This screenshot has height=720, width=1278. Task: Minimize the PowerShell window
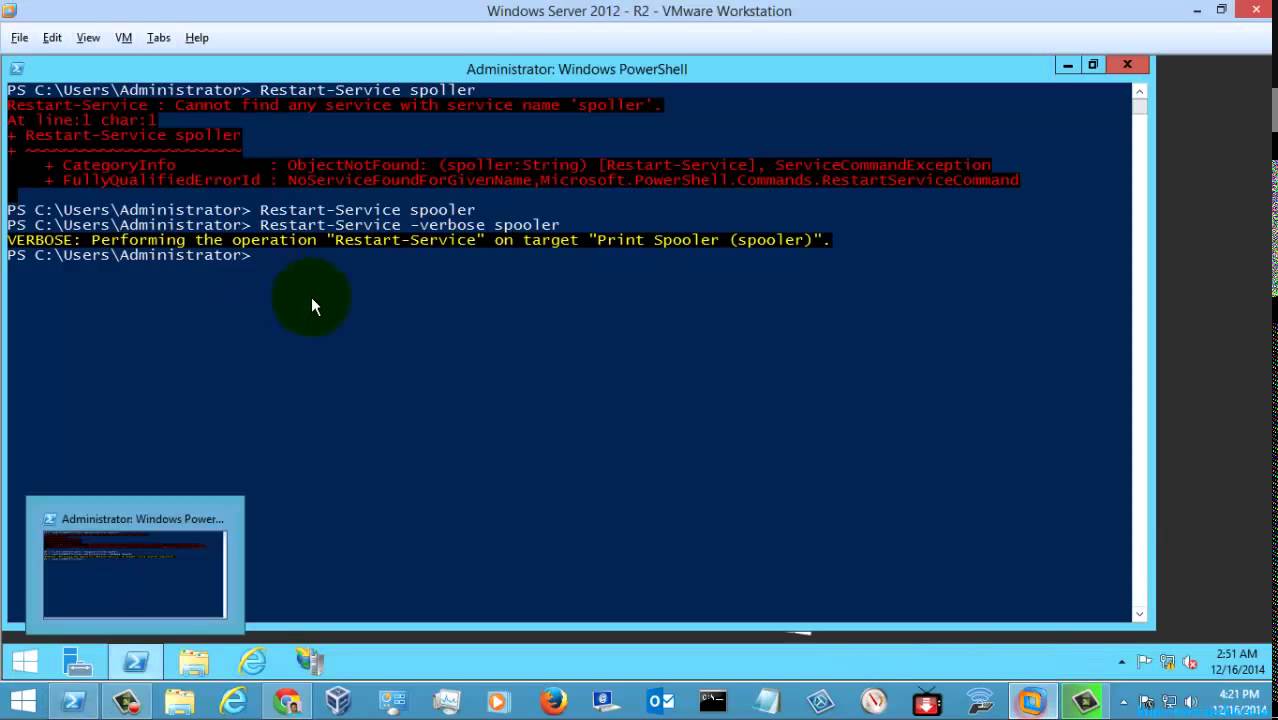[1067, 65]
